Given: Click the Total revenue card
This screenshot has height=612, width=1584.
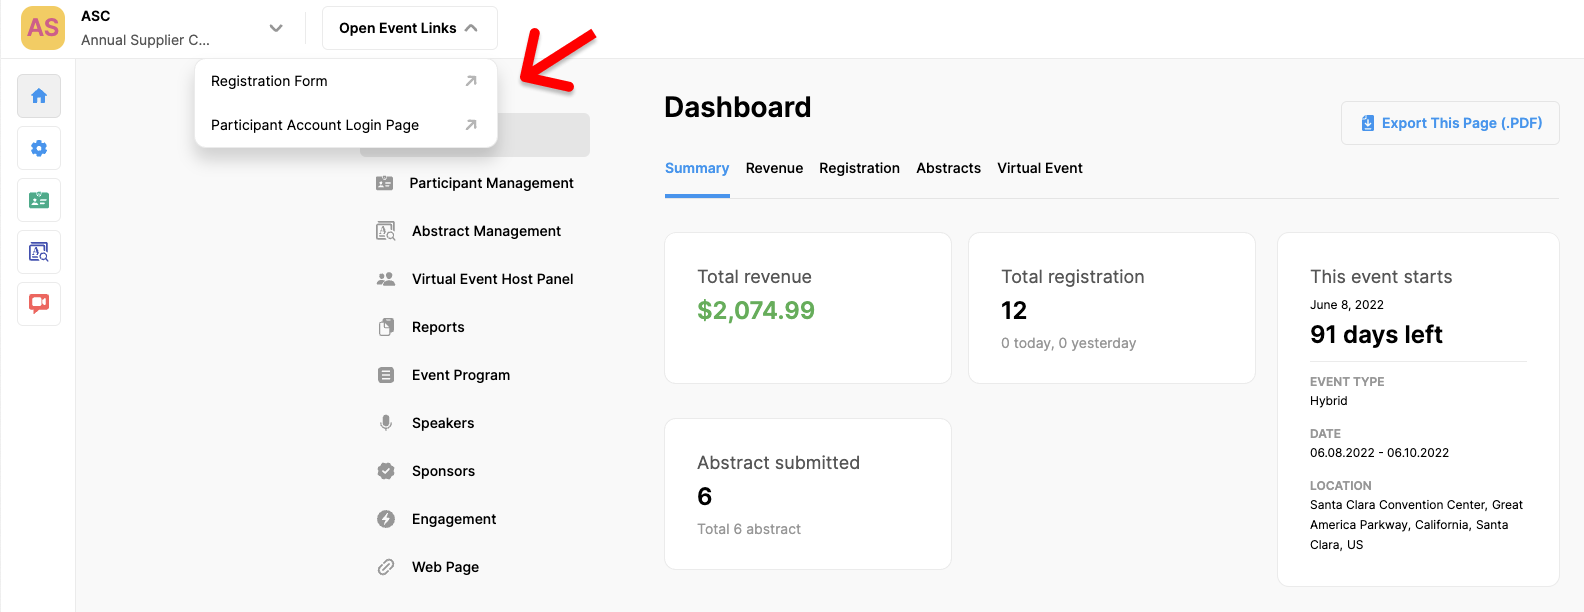Looking at the screenshot, I should pyautogui.click(x=807, y=308).
